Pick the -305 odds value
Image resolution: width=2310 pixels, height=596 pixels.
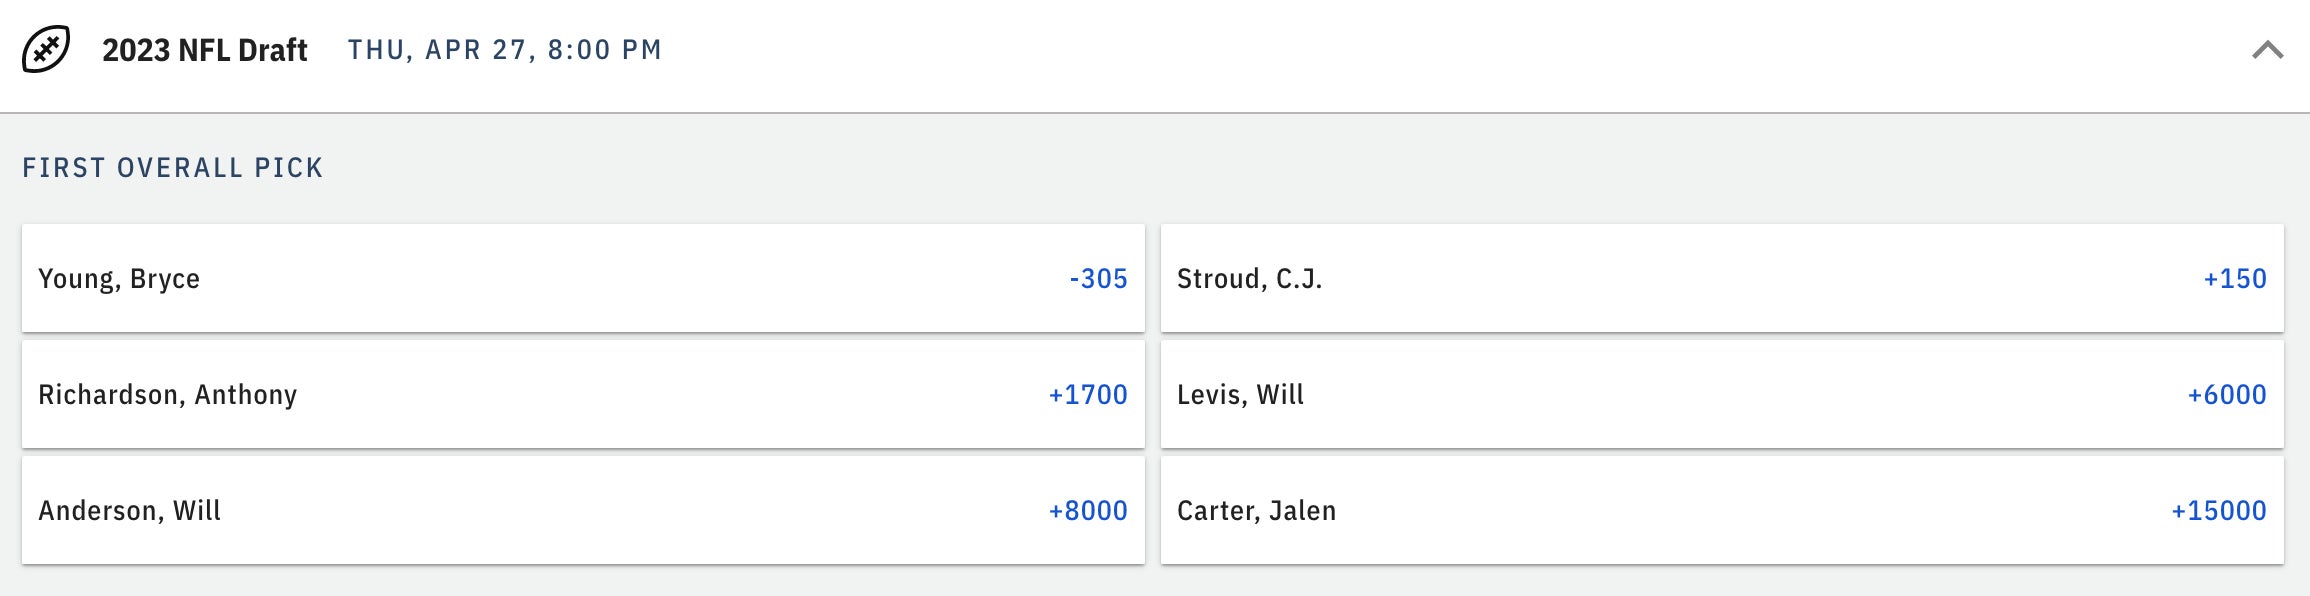[1098, 279]
